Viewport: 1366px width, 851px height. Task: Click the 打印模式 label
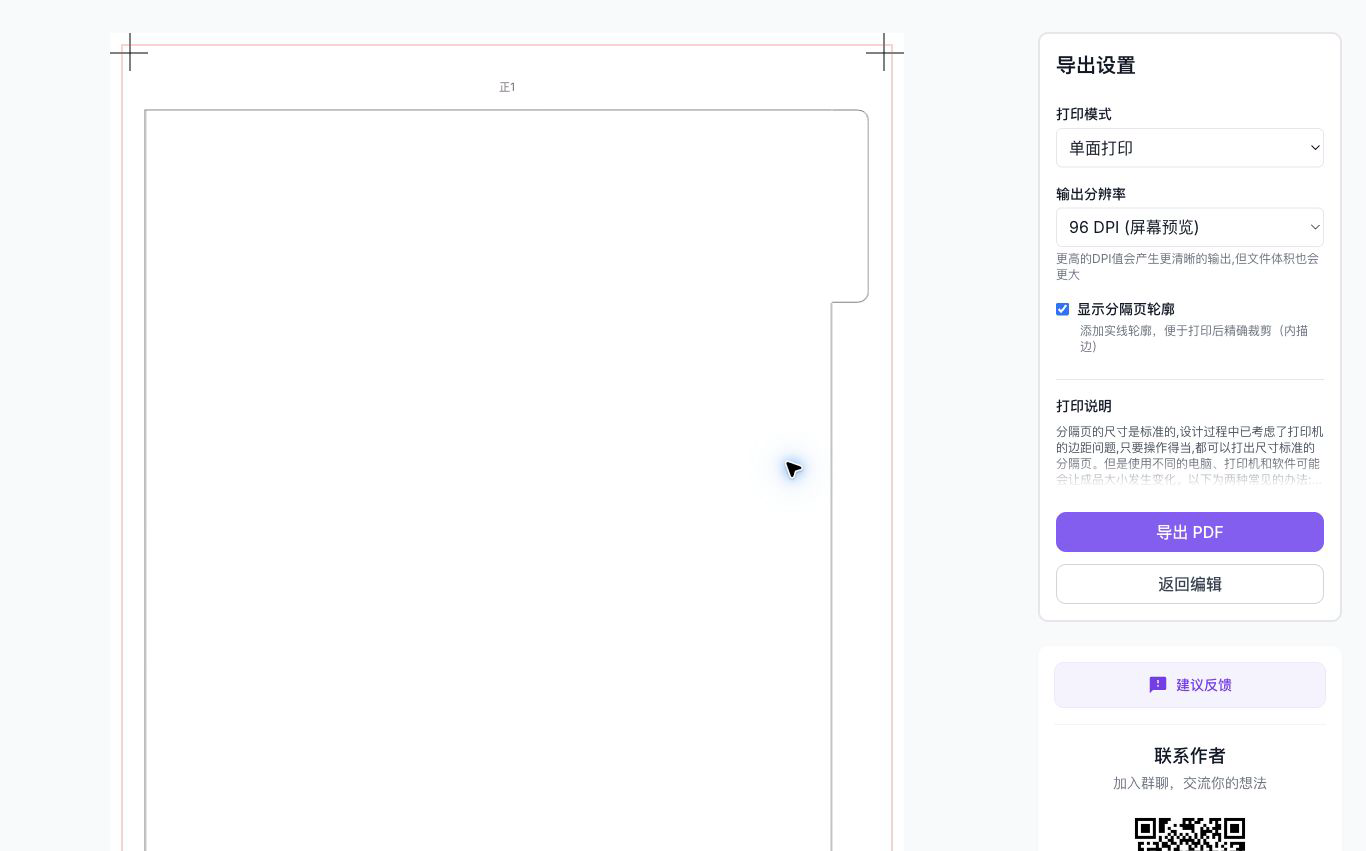pyautogui.click(x=1084, y=114)
